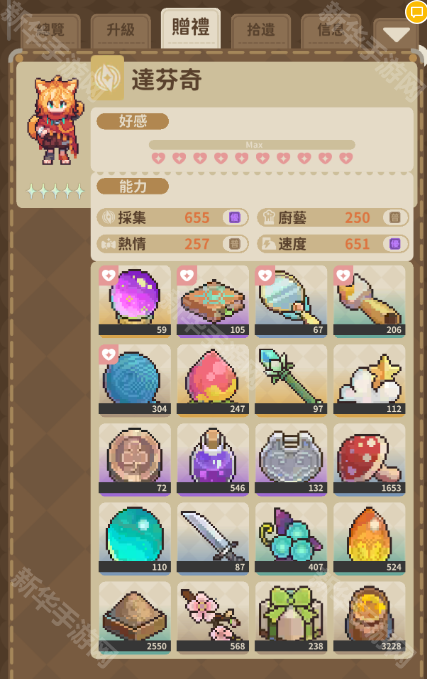Choose the blue yarn ball gift
Image resolution: width=427 pixels, height=679 pixels.
point(135,380)
